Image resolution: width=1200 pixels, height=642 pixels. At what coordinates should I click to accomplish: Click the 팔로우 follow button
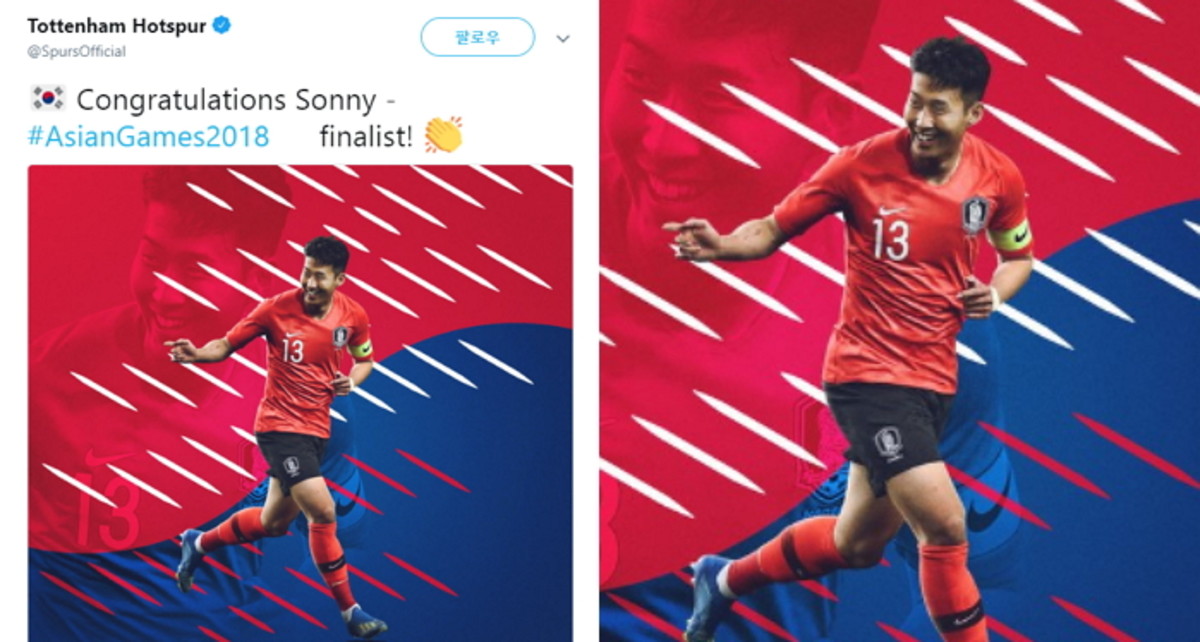coord(477,37)
